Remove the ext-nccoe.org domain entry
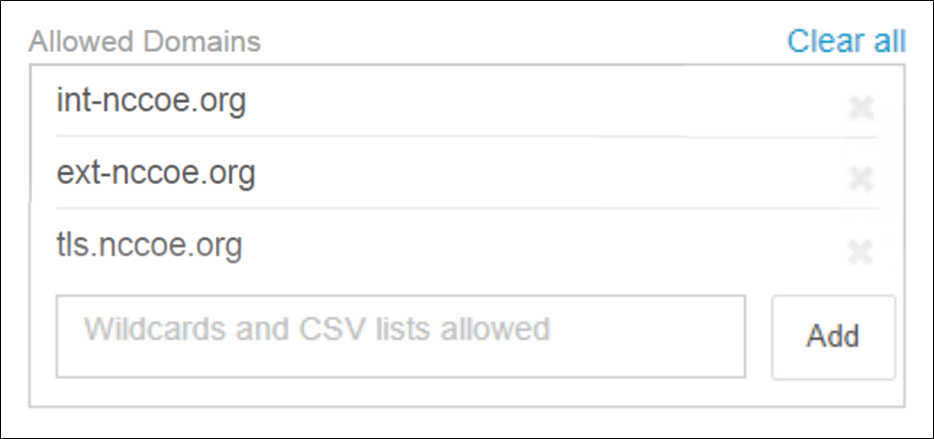934x439 pixels. click(860, 179)
